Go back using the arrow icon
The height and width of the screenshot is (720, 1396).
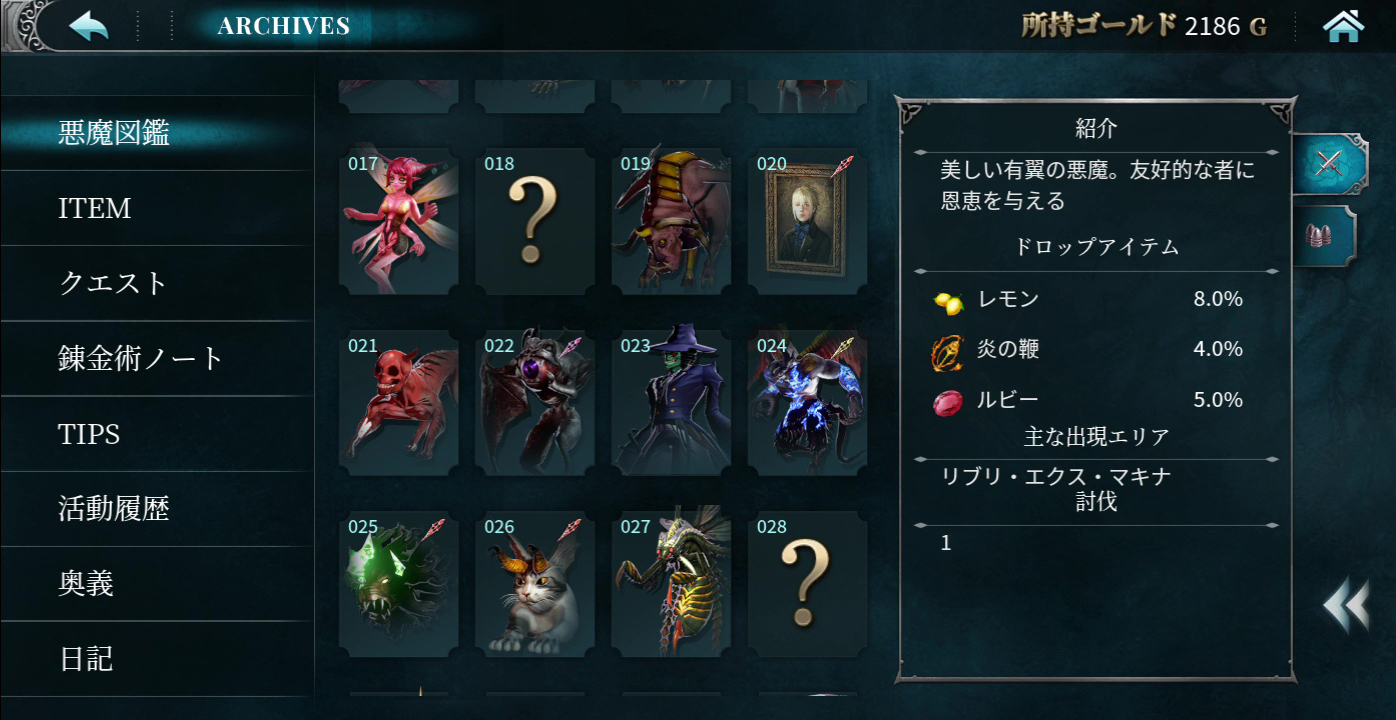[x=89, y=26]
